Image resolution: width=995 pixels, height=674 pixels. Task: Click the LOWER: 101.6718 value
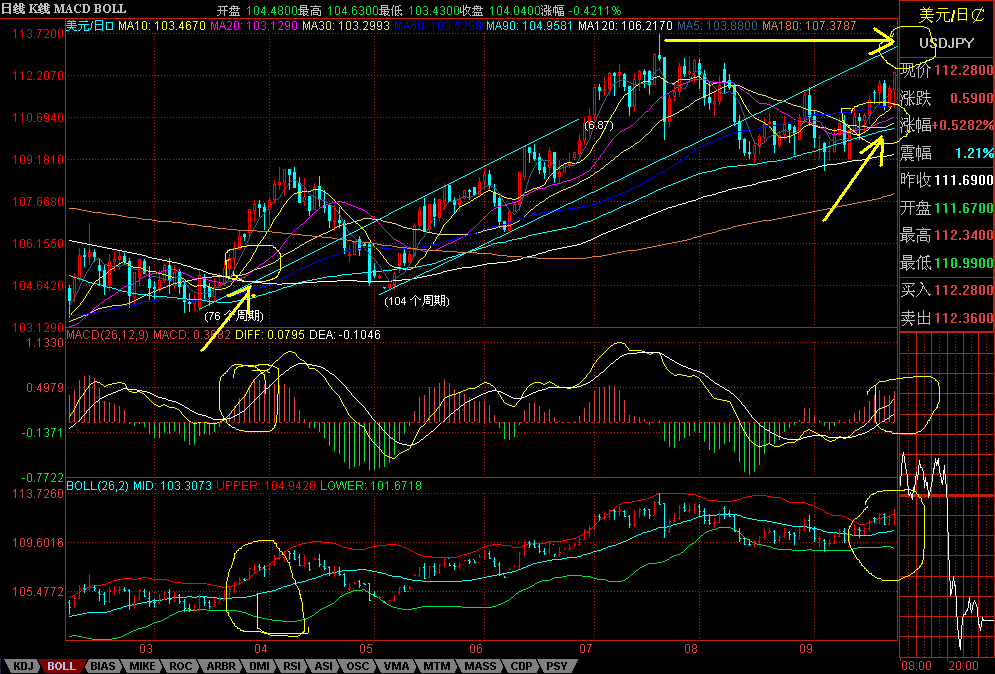371,486
